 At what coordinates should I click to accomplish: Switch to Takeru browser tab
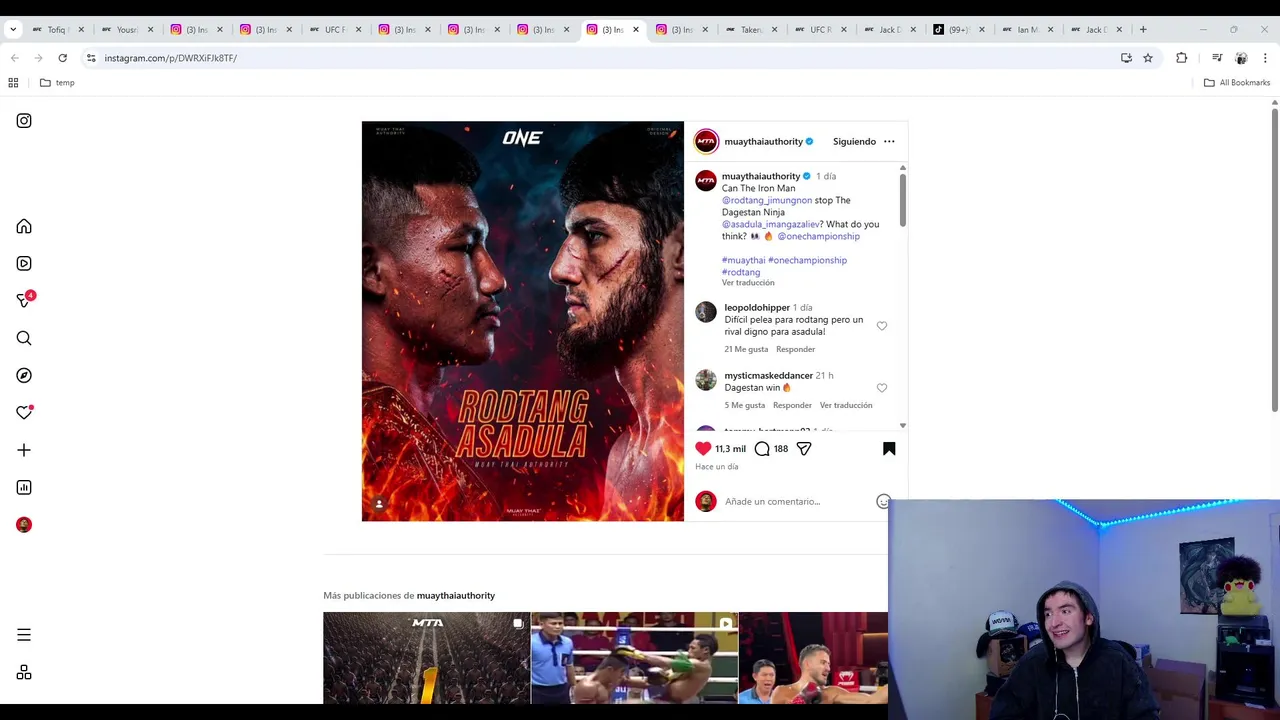751,29
